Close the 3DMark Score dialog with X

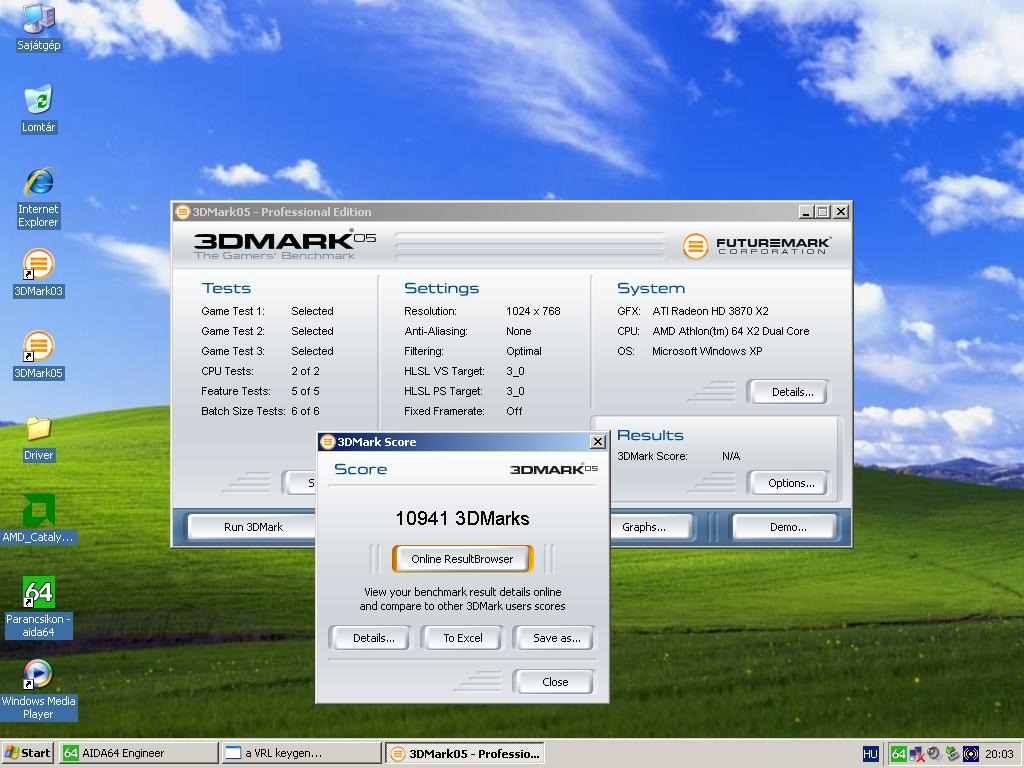598,442
